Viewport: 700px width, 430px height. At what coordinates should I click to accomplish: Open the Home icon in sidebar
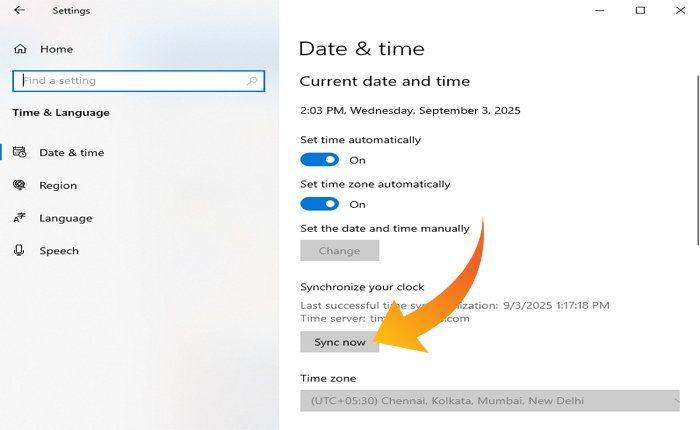(x=20, y=49)
